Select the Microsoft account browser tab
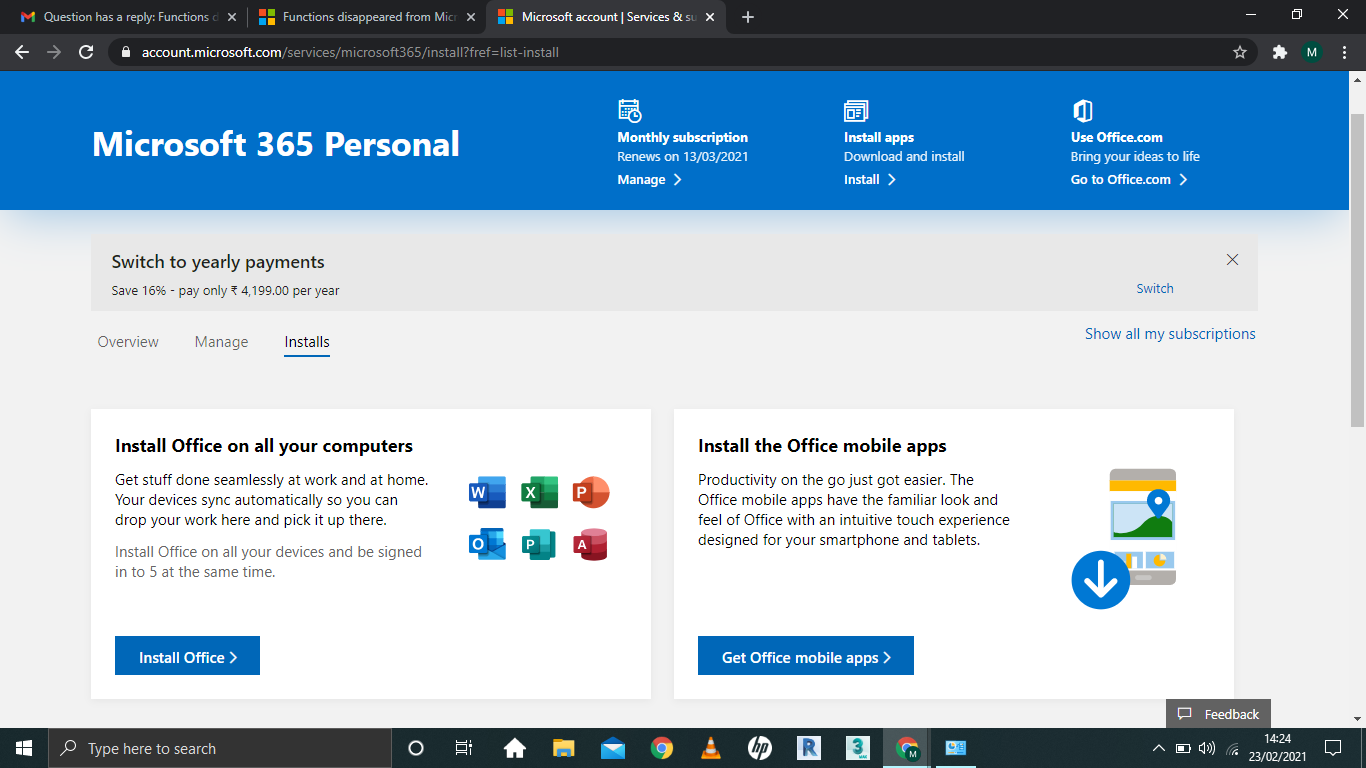The width and height of the screenshot is (1366, 768). coord(606,17)
